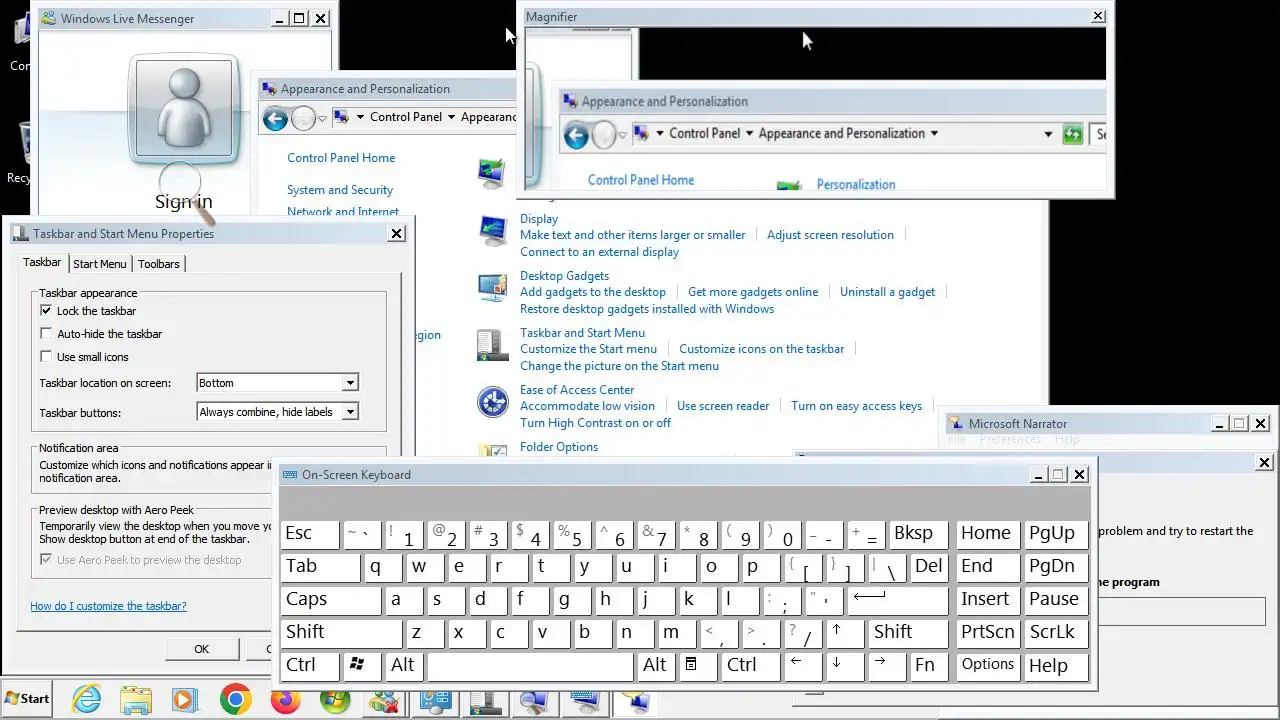Click the green refresh icon in Magnifier view
The image size is (1280, 720).
pos(1073,134)
